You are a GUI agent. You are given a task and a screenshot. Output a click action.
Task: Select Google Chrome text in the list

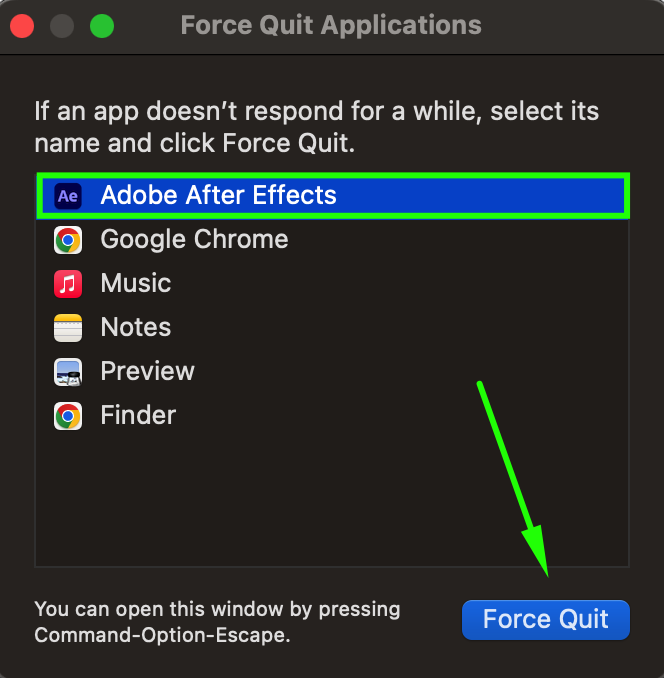coord(194,240)
